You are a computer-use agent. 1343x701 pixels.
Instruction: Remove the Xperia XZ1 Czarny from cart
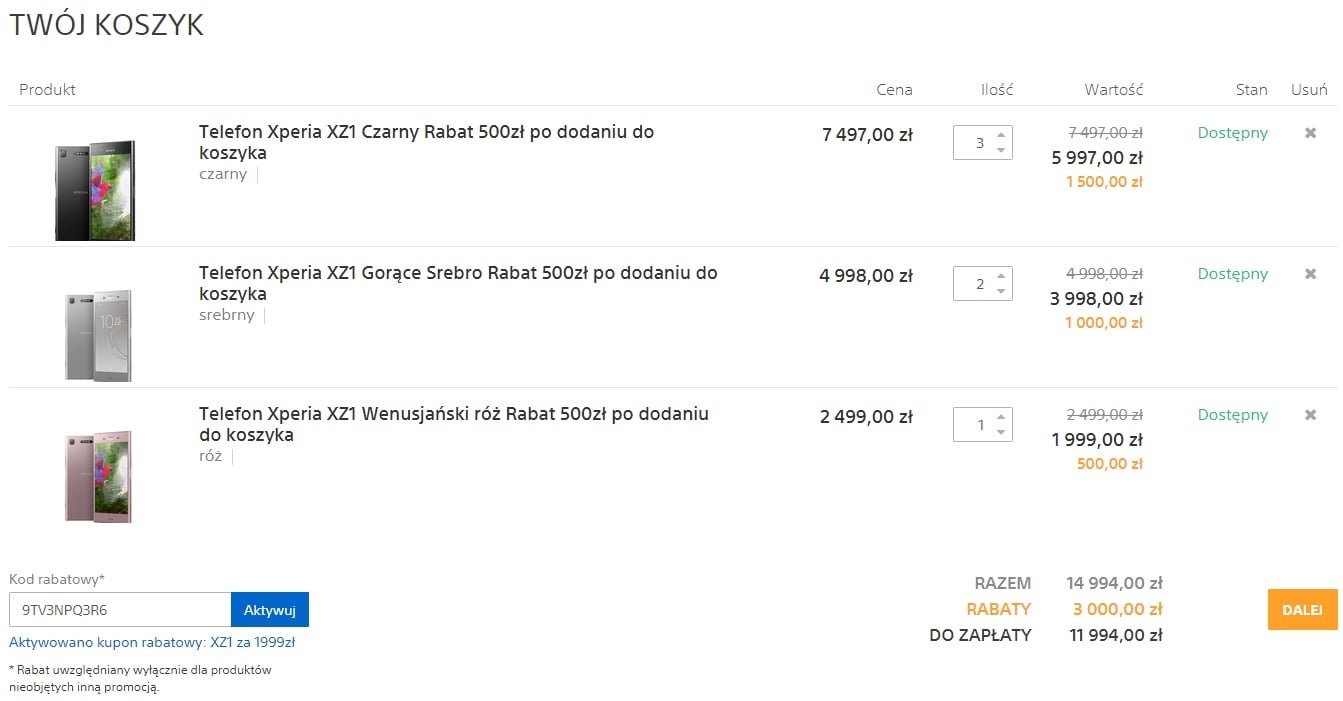tap(1310, 133)
